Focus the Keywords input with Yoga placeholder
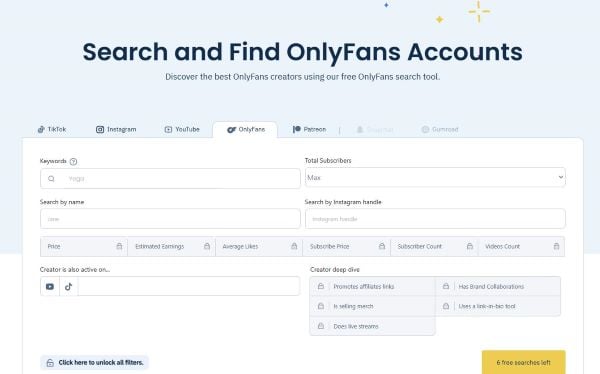The image size is (600, 374). click(x=170, y=178)
